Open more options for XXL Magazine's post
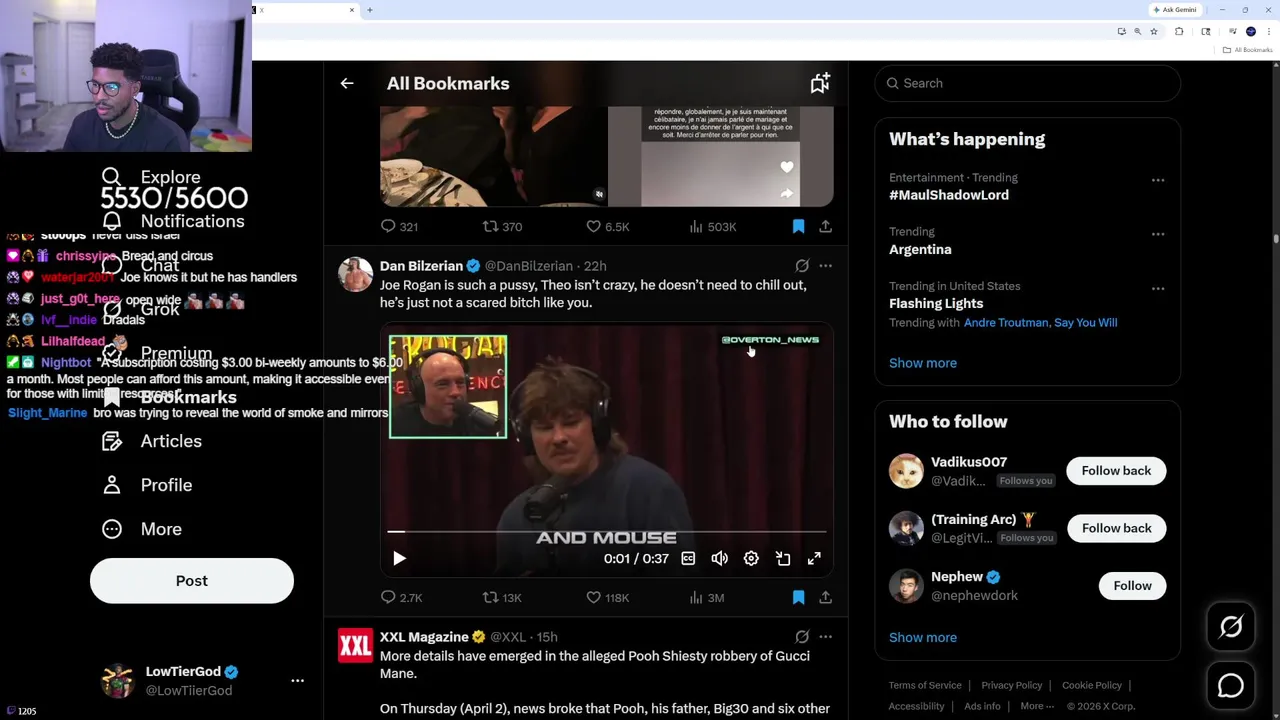Screen dimensions: 1280x720 [x=825, y=637]
